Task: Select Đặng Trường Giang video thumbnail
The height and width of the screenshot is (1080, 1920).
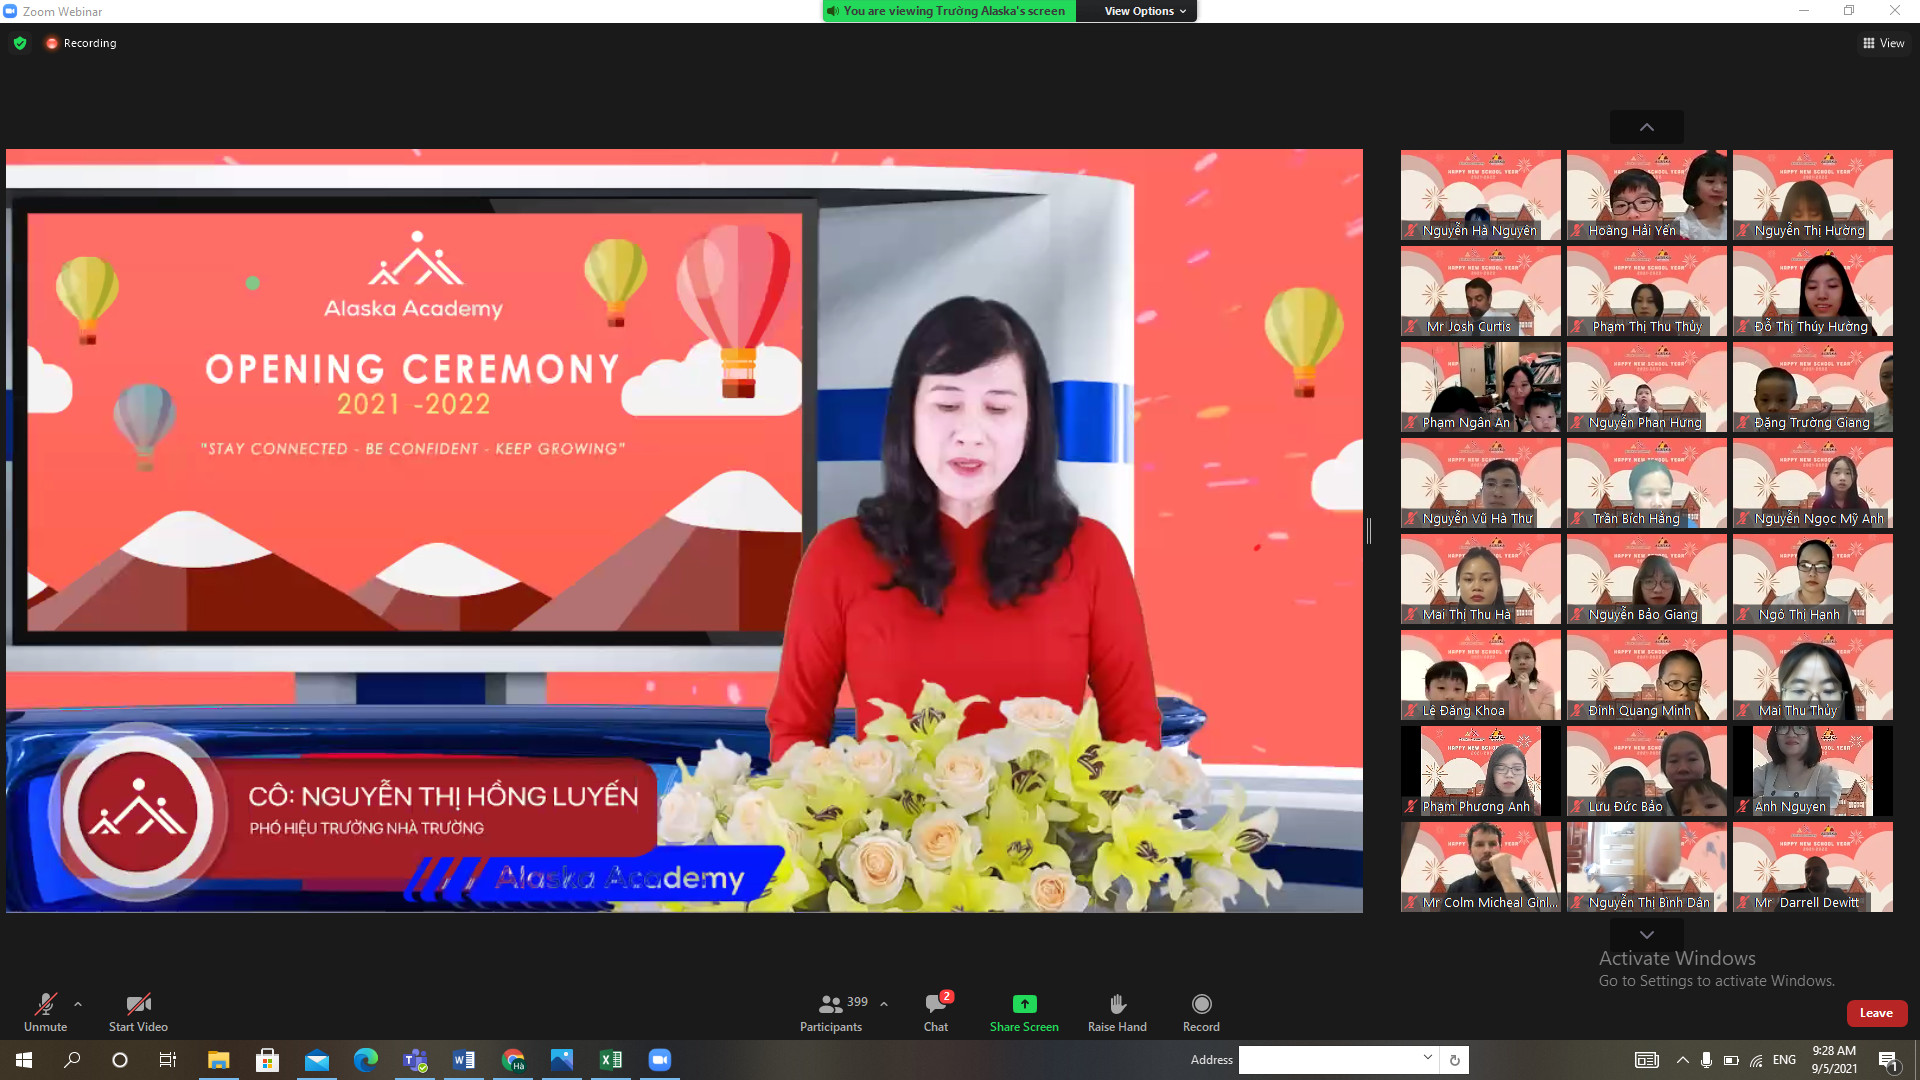Action: [x=1813, y=387]
